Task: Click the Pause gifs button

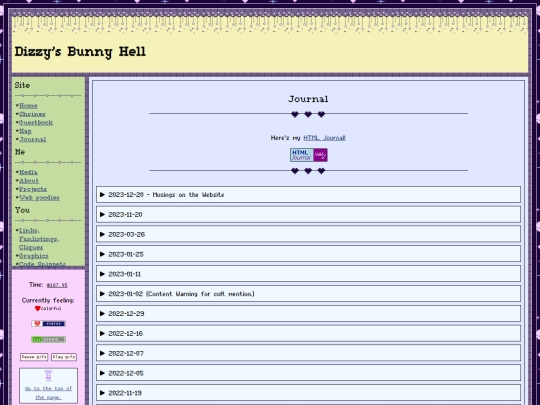Action: [x=34, y=357]
